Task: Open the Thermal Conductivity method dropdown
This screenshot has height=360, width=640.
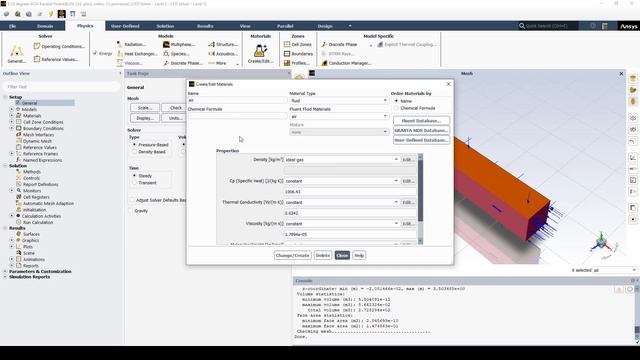Action: (341, 202)
